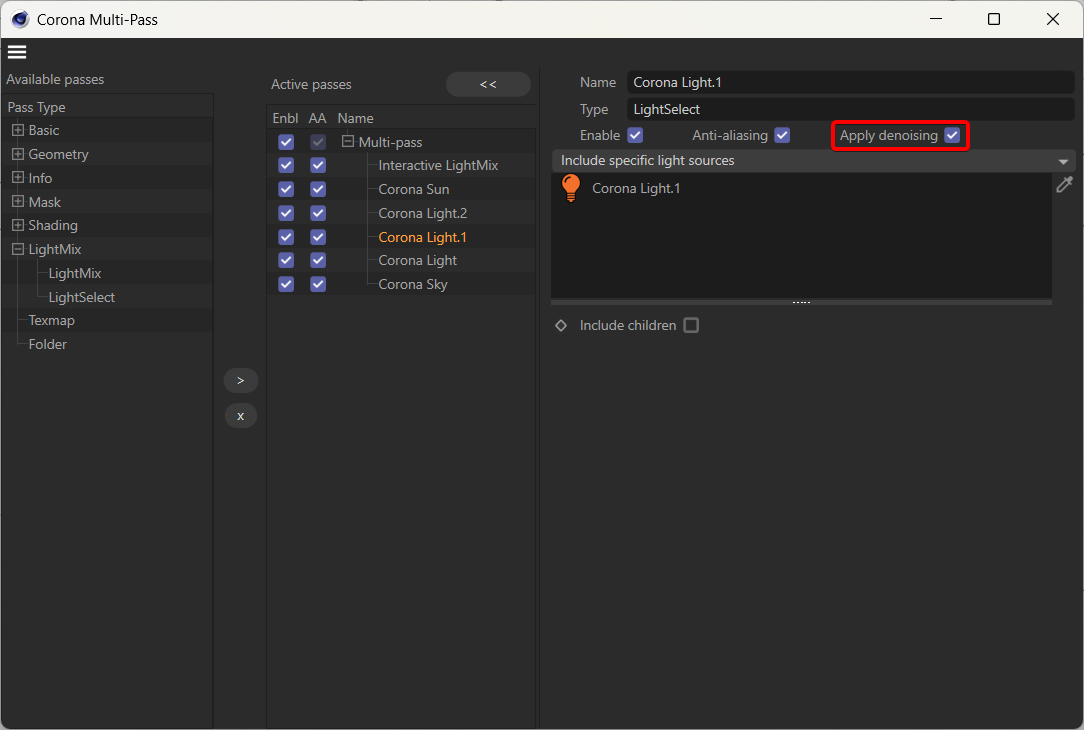Toggle Enbl checkbox for Corona Sky
This screenshot has height=730, width=1084.
point(286,284)
